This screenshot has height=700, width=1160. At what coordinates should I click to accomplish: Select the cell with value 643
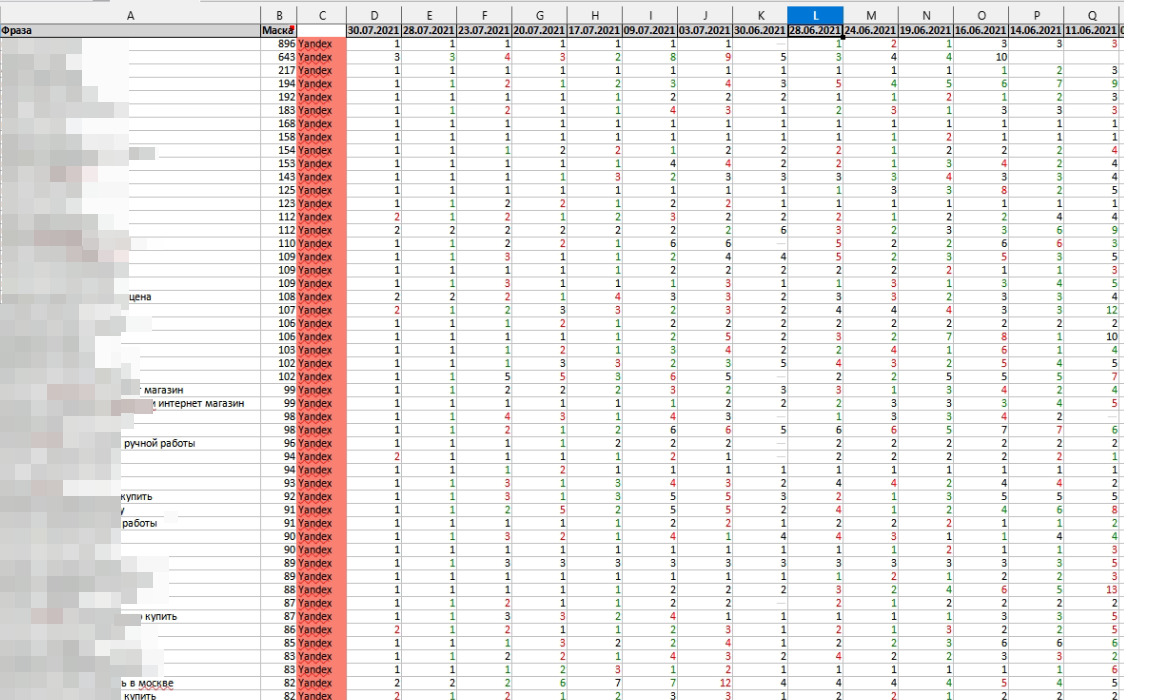point(278,58)
